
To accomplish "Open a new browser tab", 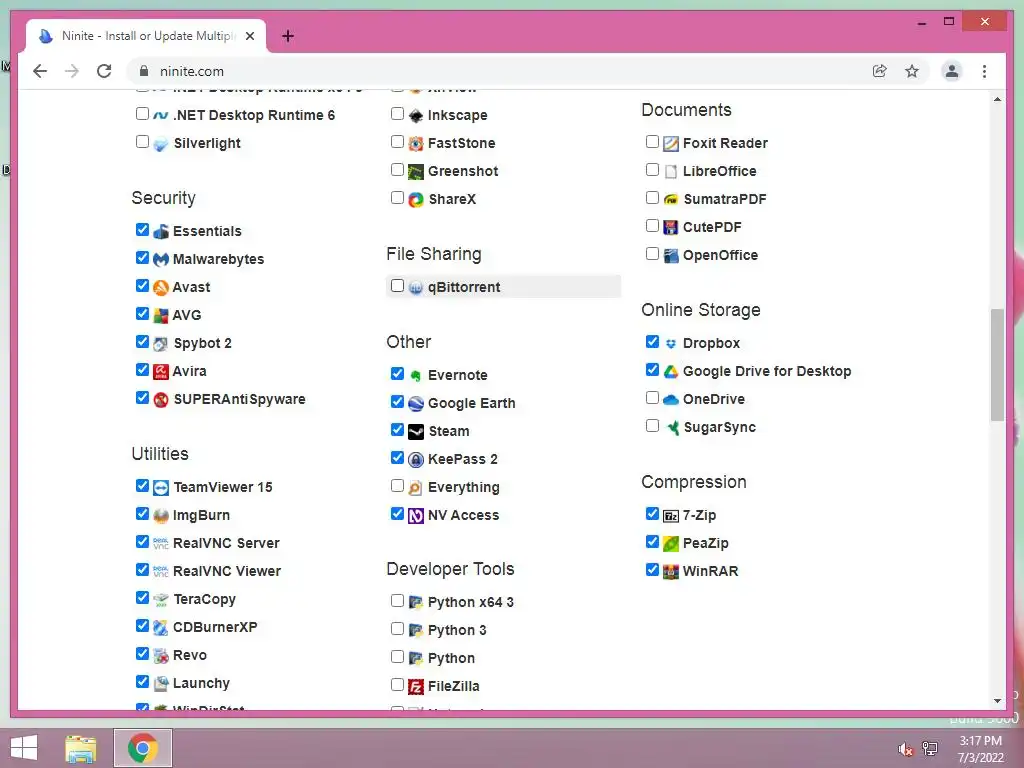I will 288,36.
